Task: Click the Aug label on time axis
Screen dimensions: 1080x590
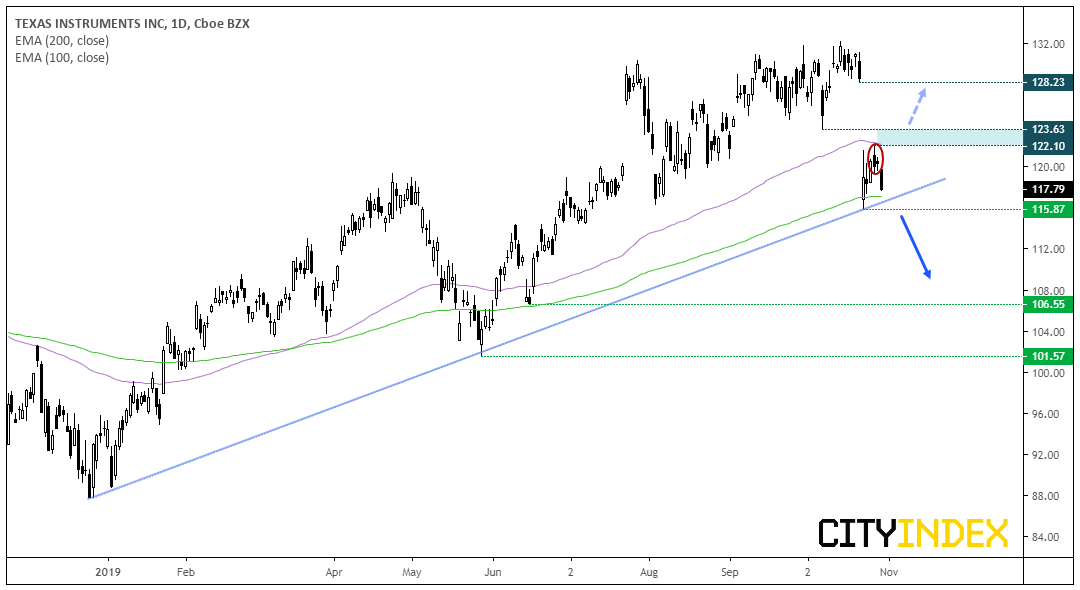Action: tap(649, 572)
